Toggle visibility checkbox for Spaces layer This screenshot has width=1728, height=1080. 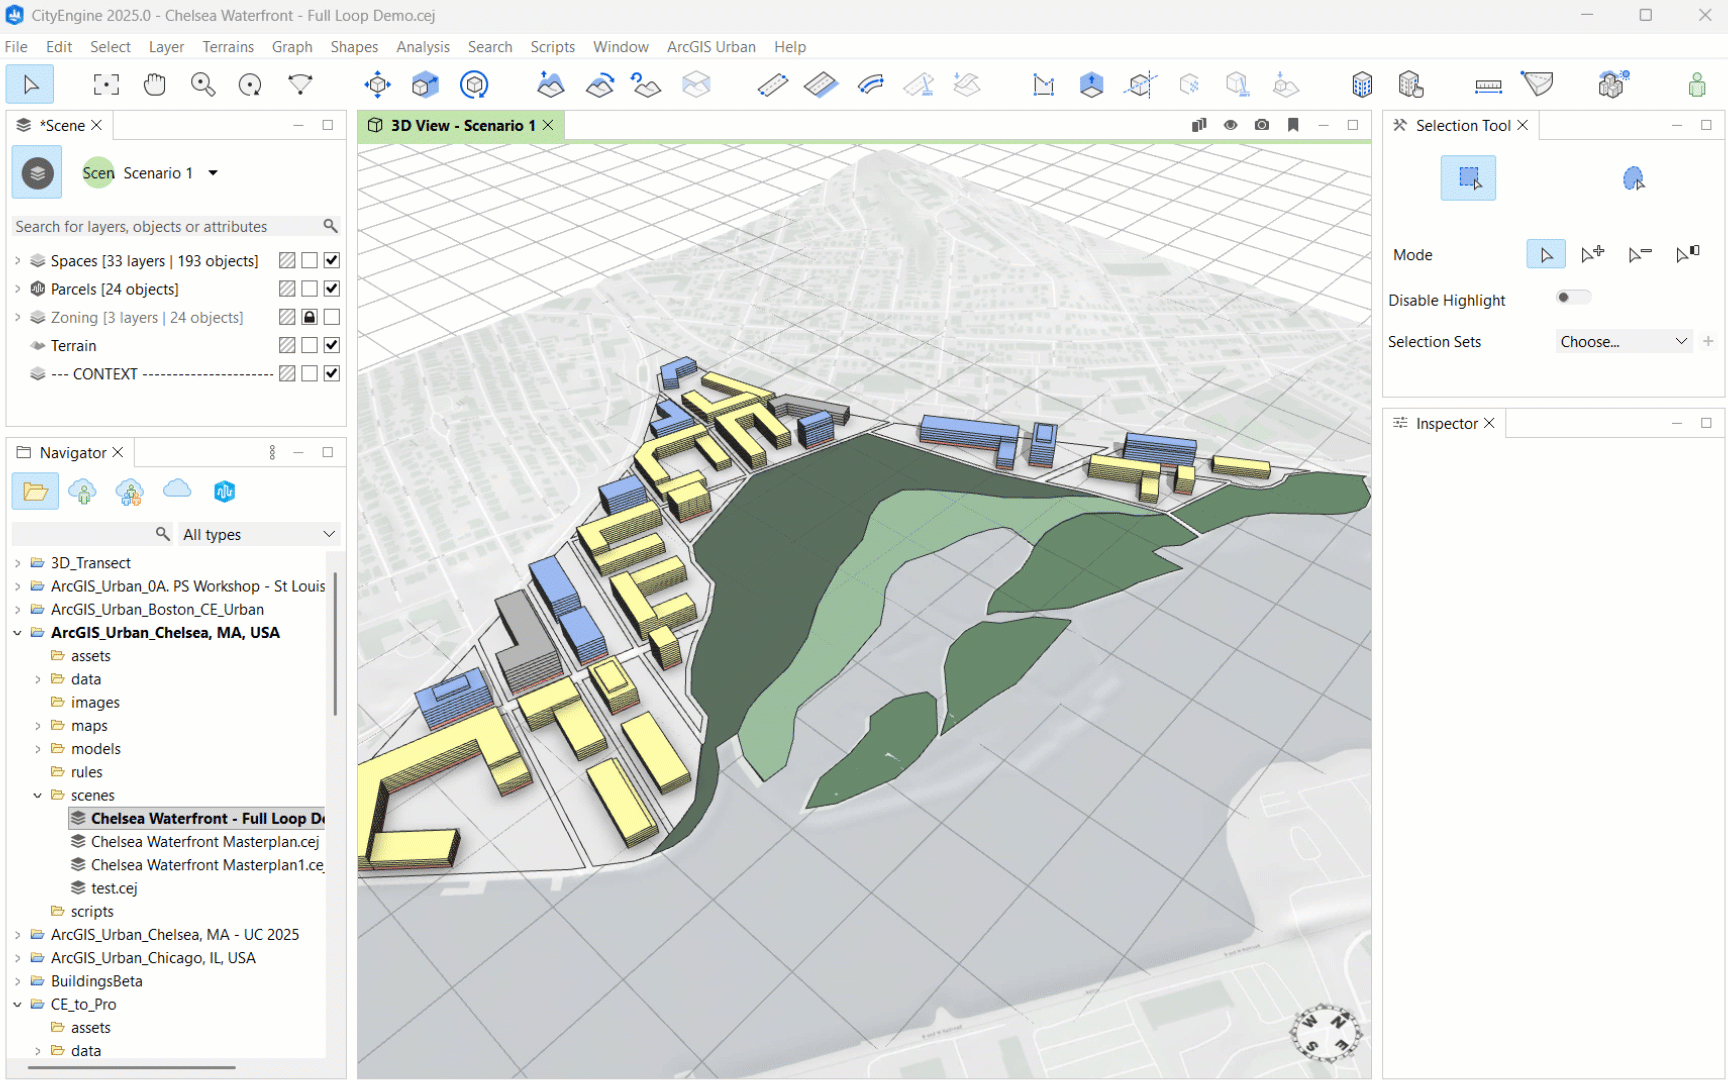[332, 260]
